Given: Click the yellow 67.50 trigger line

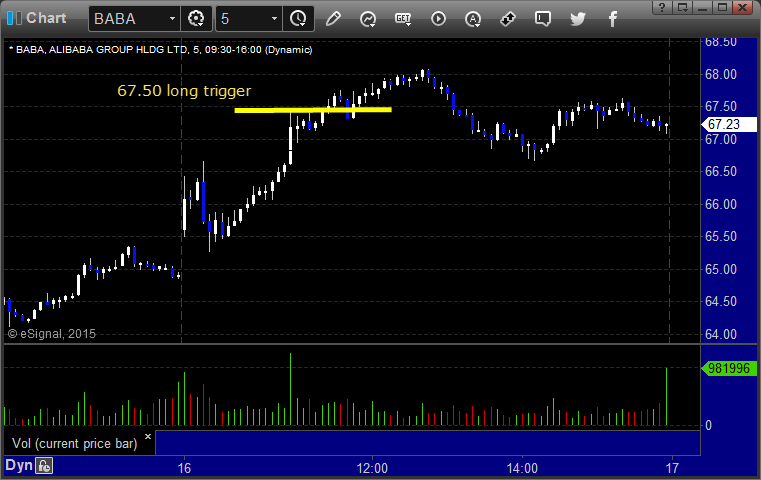Looking at the screenshot, I should point(313,110).
